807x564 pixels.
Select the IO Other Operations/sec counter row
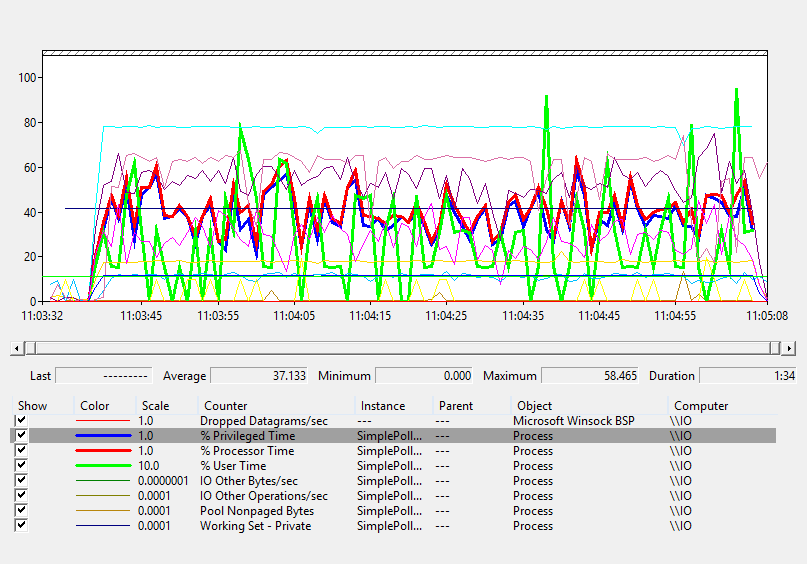click(263, 496)
